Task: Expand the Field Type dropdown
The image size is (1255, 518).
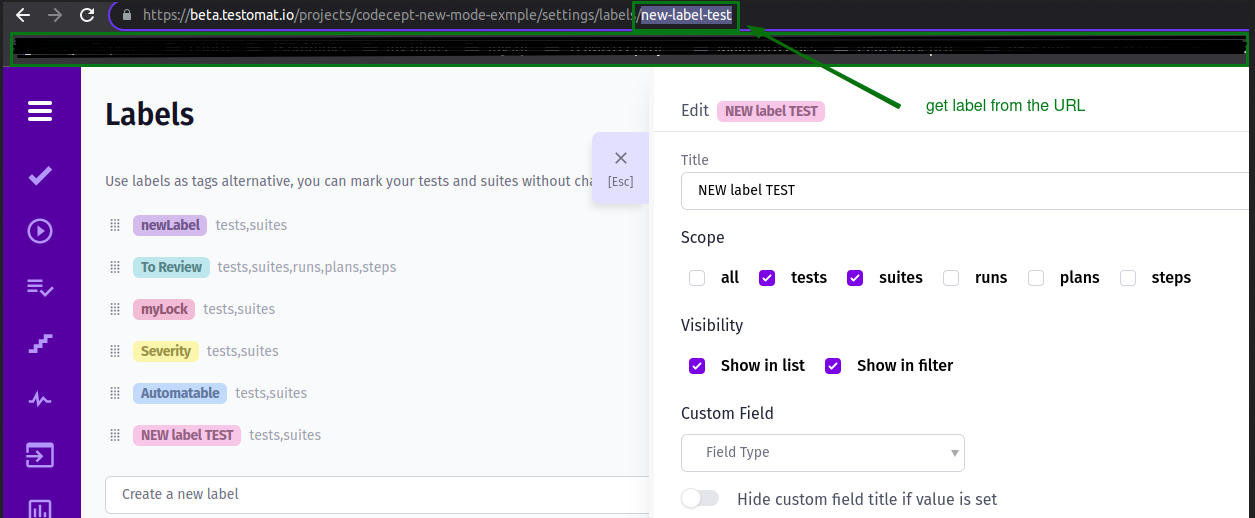Action: 822,452
